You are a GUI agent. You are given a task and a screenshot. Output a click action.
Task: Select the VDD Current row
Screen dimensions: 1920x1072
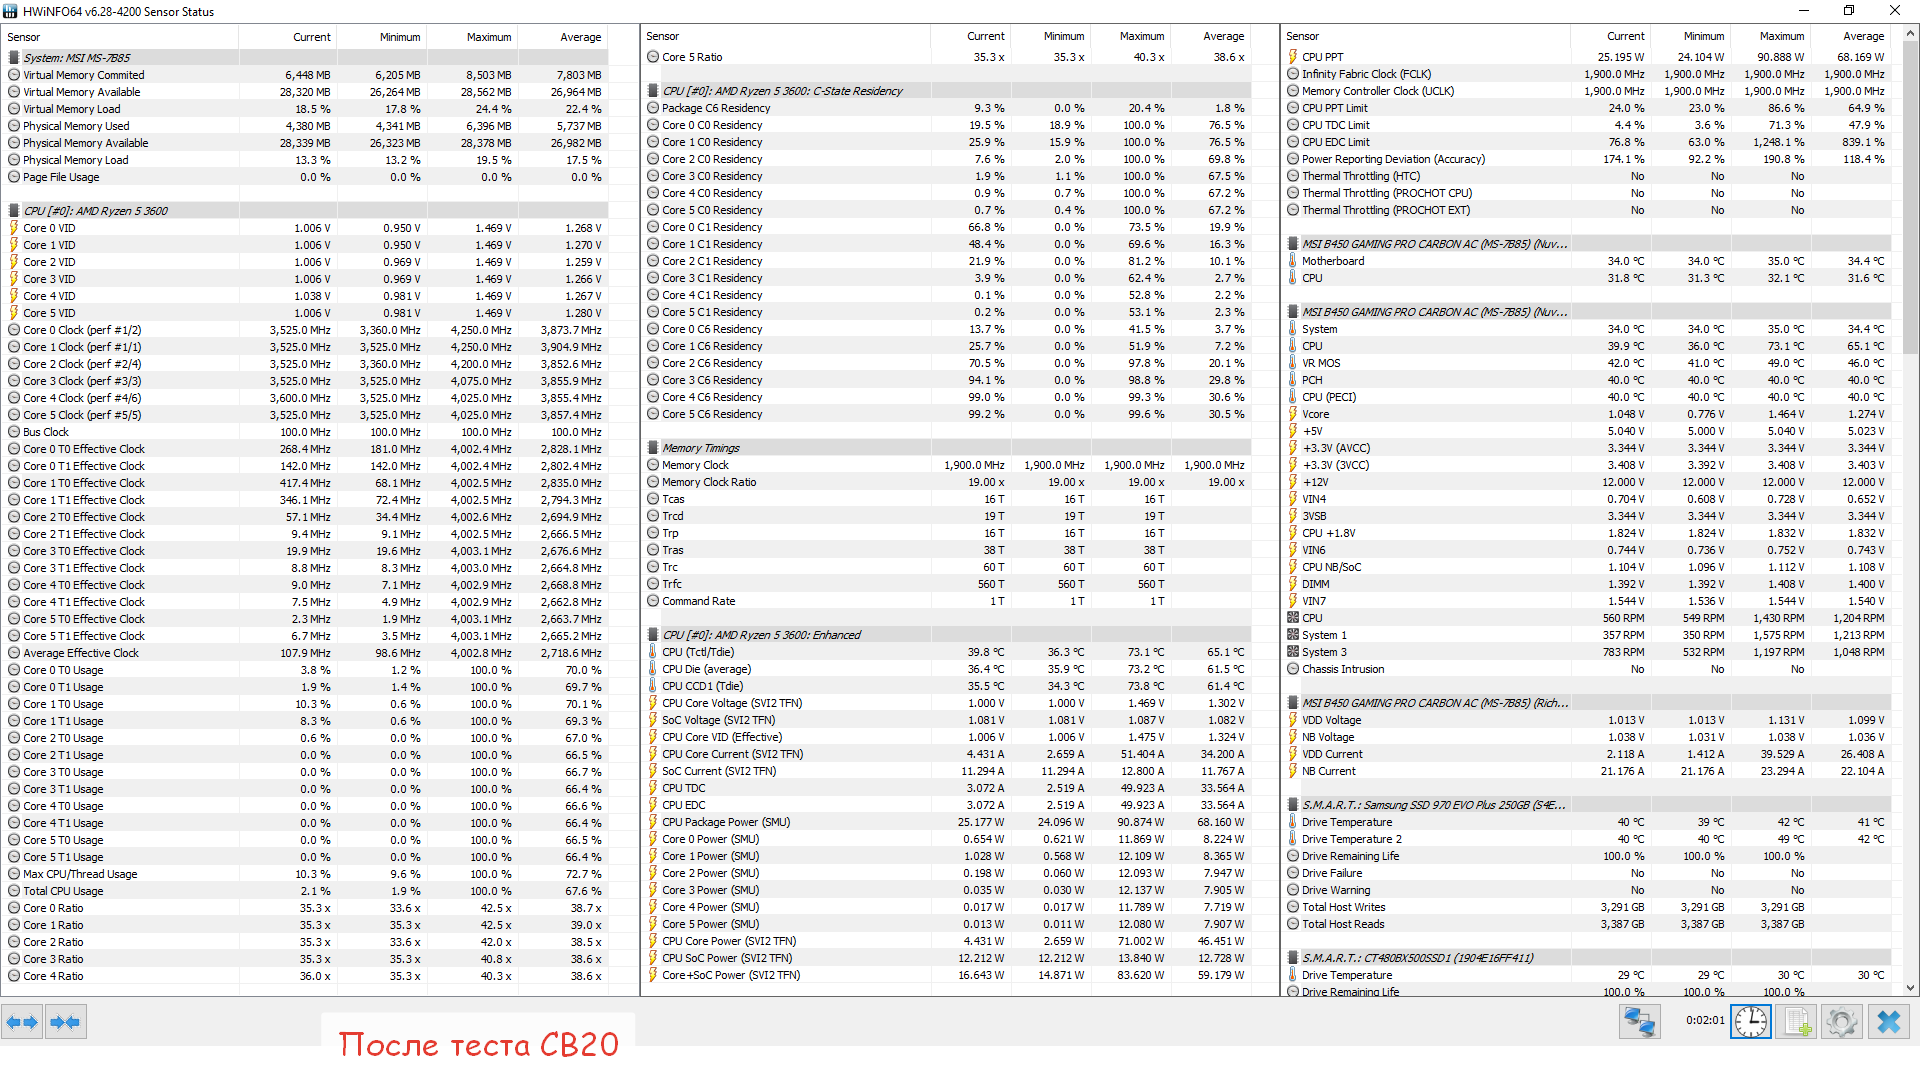[1587, 754]
